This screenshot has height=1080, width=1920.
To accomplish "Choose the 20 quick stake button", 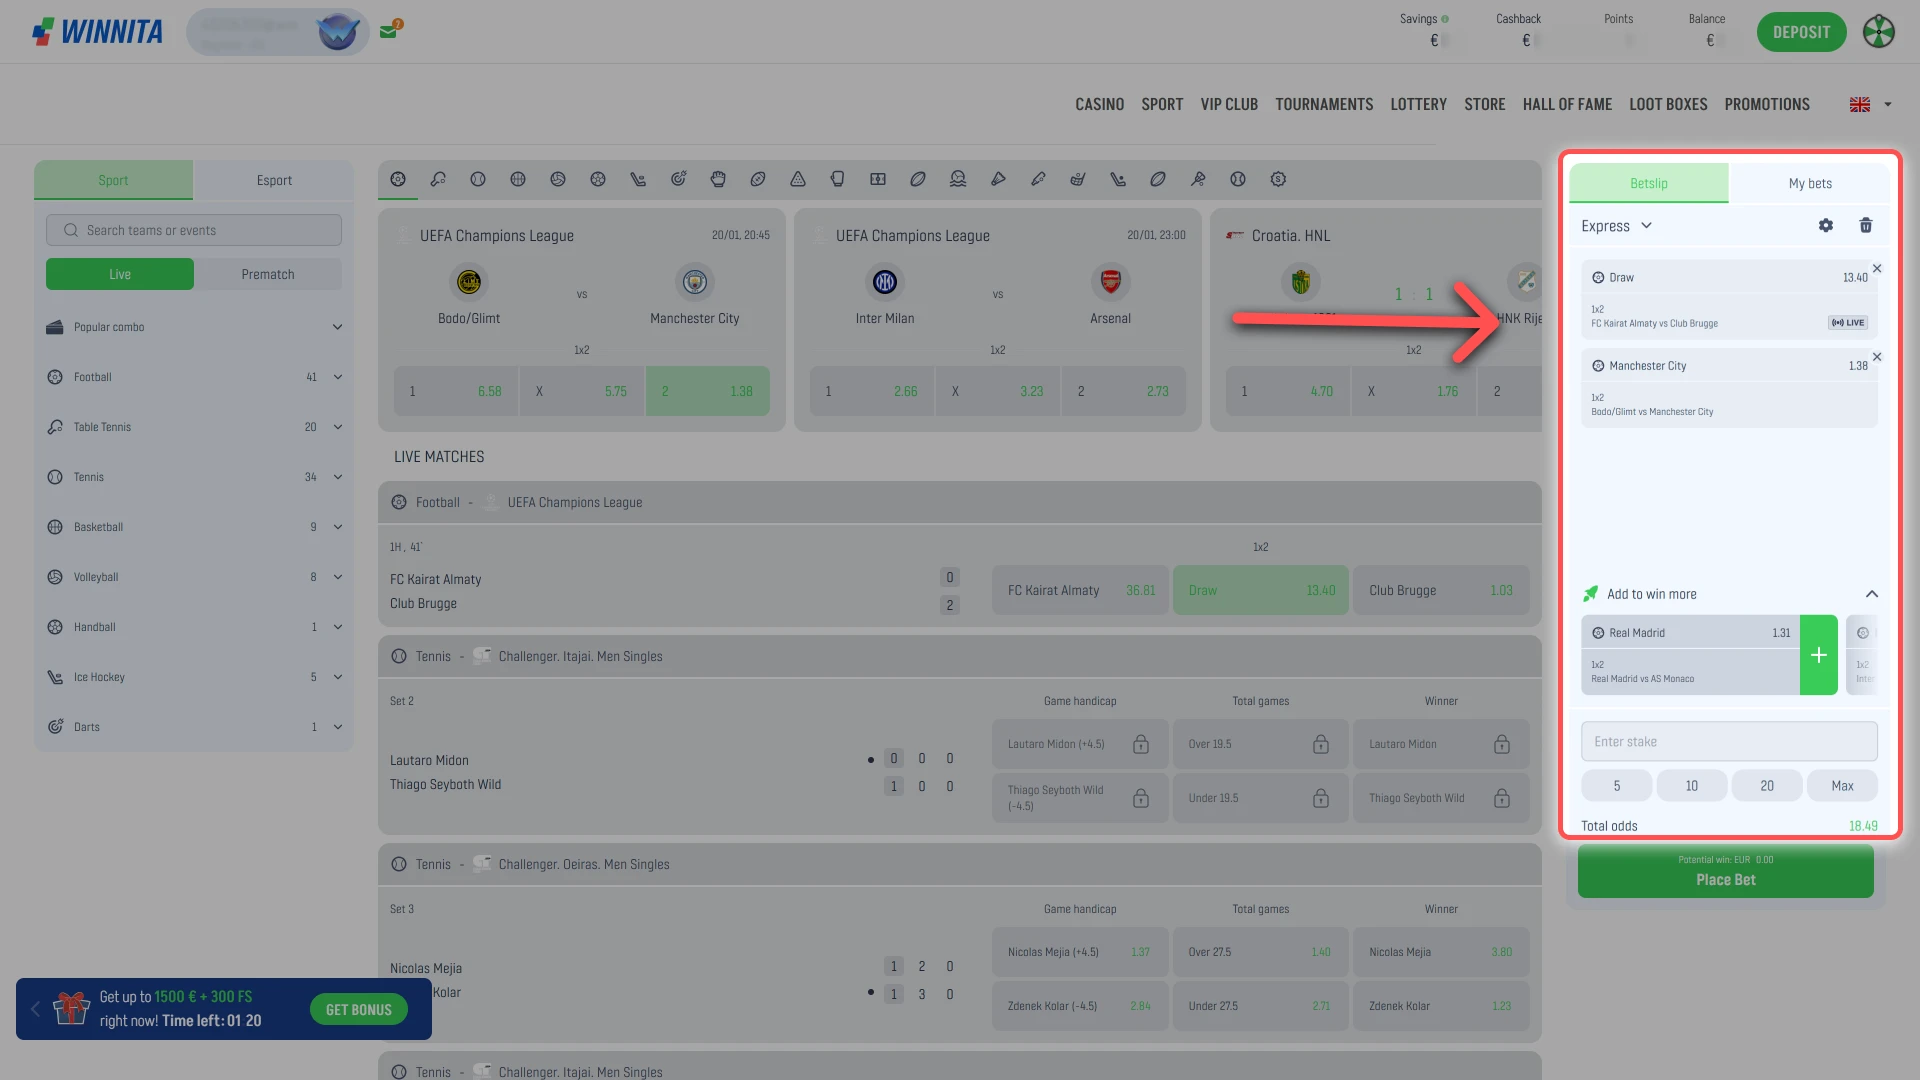I will point(1767,786).
